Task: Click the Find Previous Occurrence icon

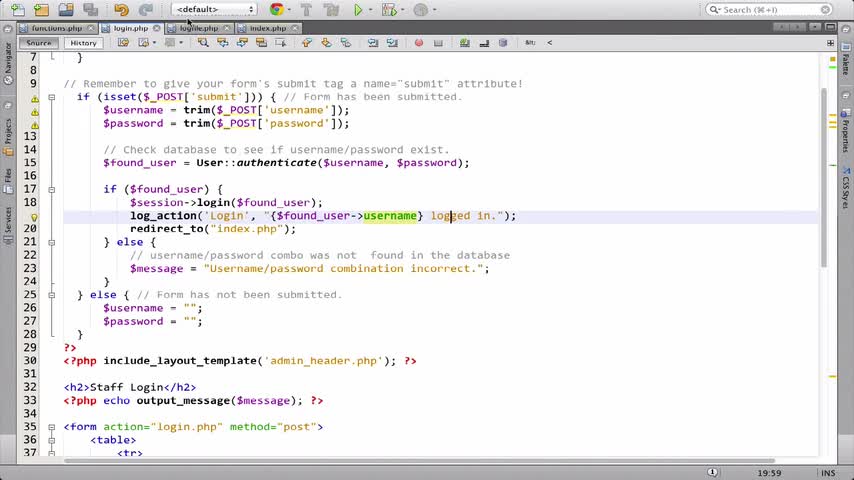Action: coord(222,42)
